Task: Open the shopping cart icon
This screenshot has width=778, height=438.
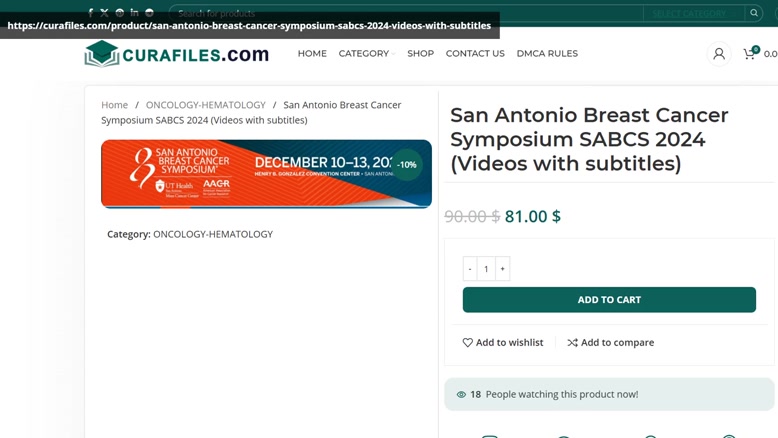Action: coord(750,54)
